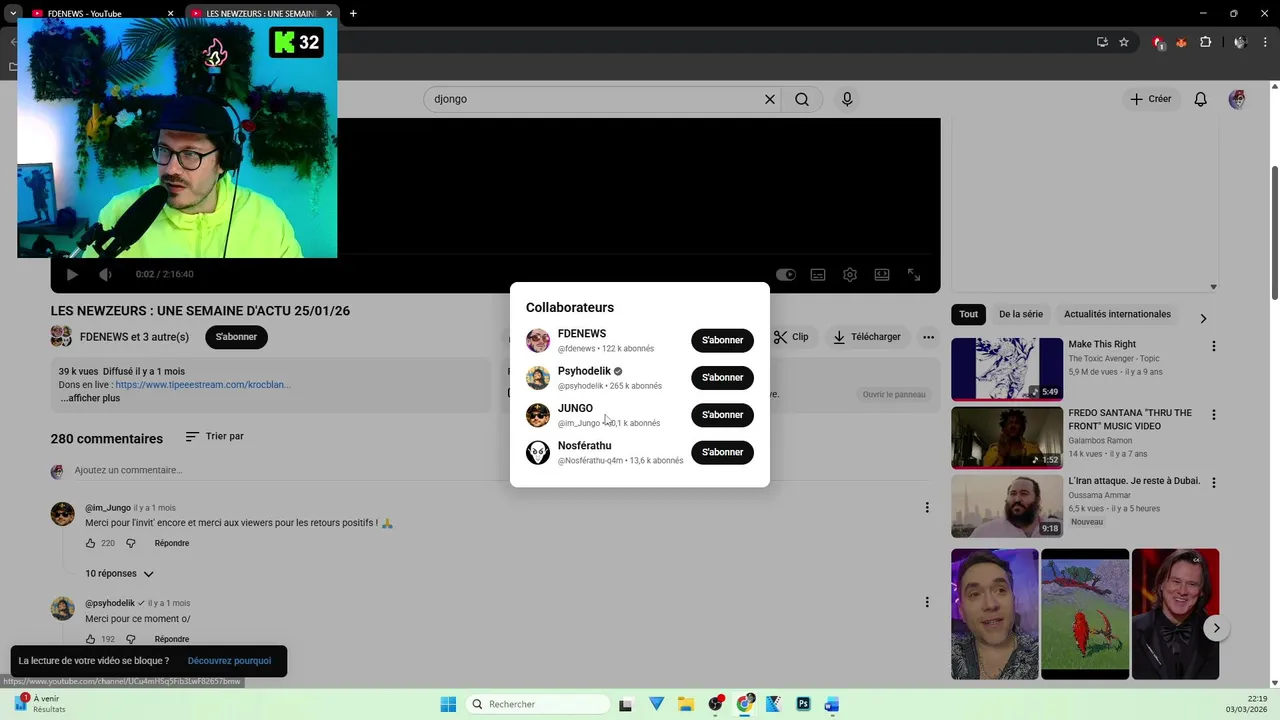This screenshot has width=1280, height=720.
Task: Expand the 10 réponses thread
Action: 119,574
